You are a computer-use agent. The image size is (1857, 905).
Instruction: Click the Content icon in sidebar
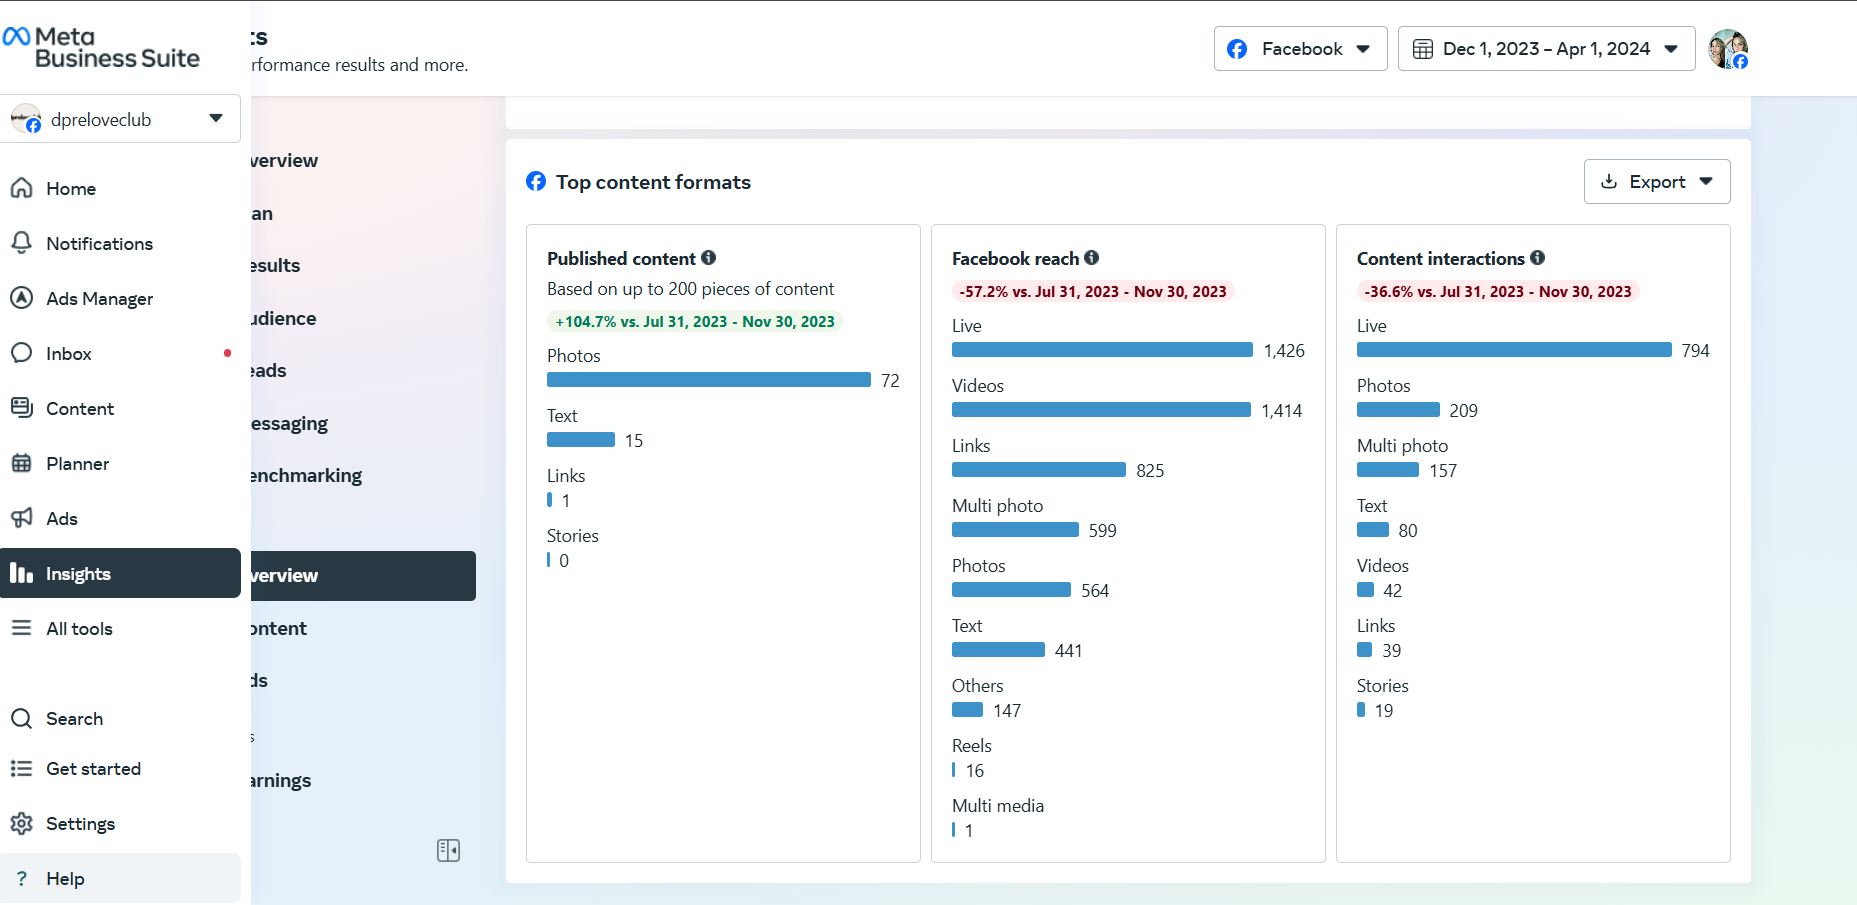pyautogui.click(x=21, y=408)
